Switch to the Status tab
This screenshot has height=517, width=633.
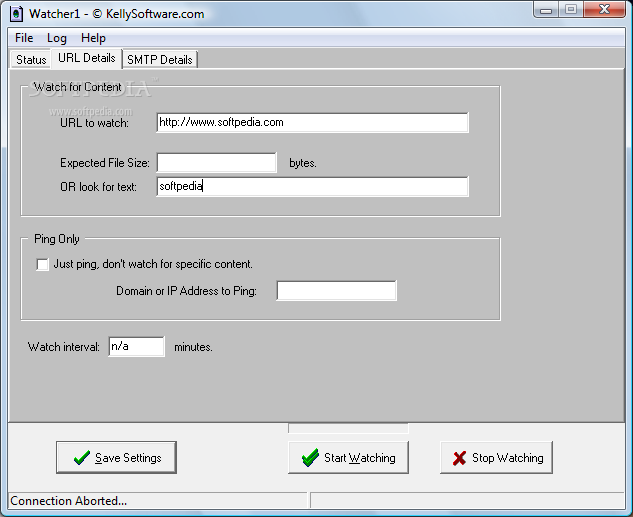click(31, 60)
